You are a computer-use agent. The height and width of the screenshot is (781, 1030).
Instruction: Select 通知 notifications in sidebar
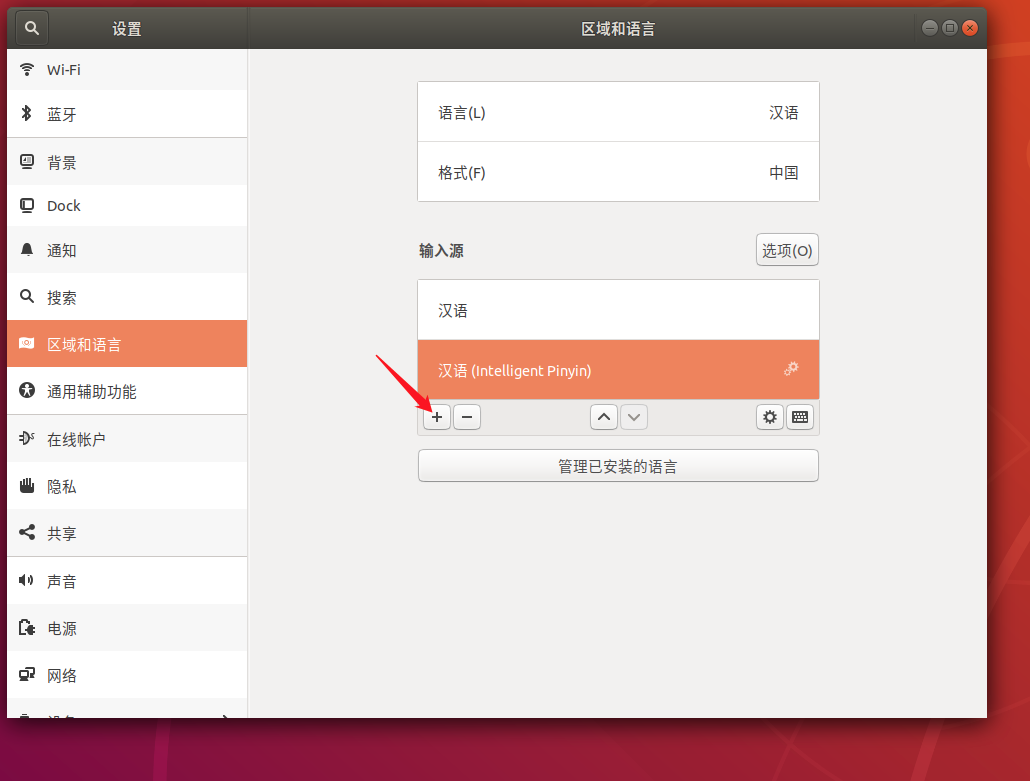tap(127, 250)
